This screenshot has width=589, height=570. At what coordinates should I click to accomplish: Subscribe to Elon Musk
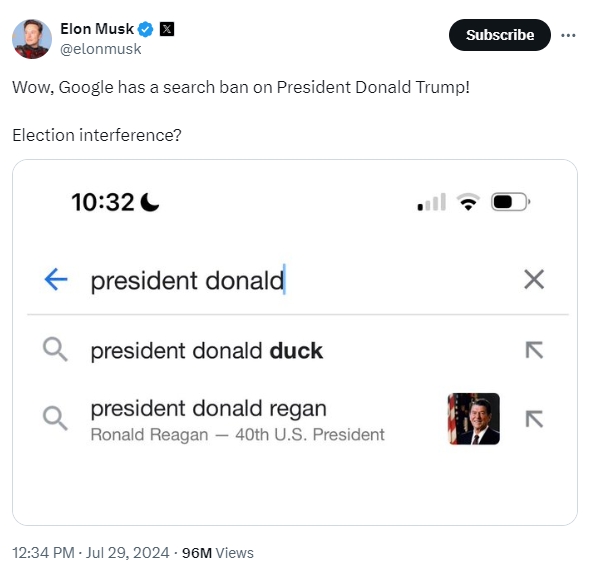(500, 35)
